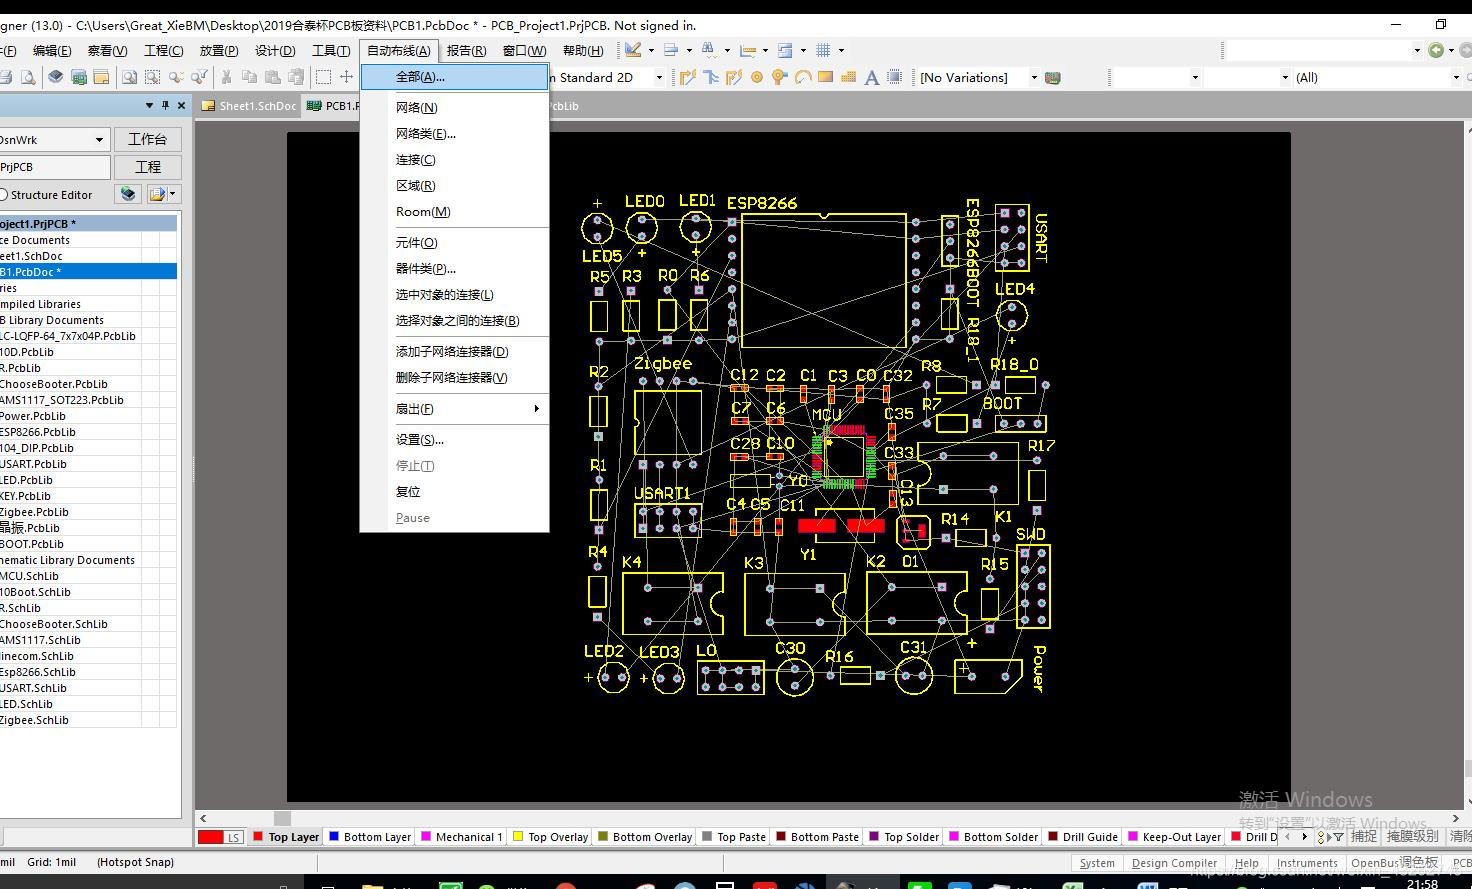This screenshot has width=1472, height=889.
Task: Click the 工作台 button
Action: [x=148, y=140]
